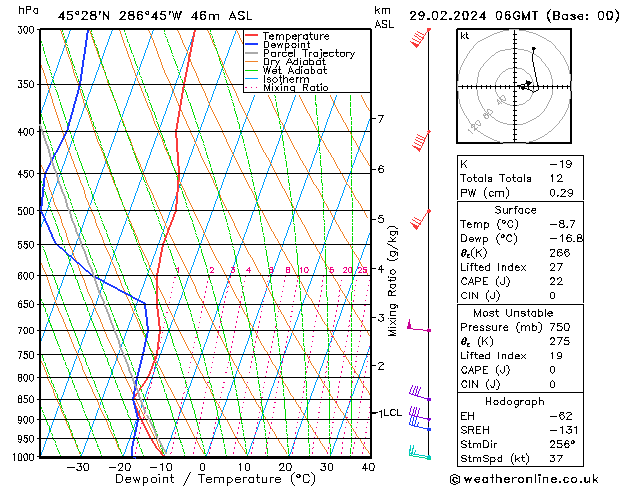This screenshot has height=486, width=629.
Task: Click the StmDir value 256°
Action: 562,445
